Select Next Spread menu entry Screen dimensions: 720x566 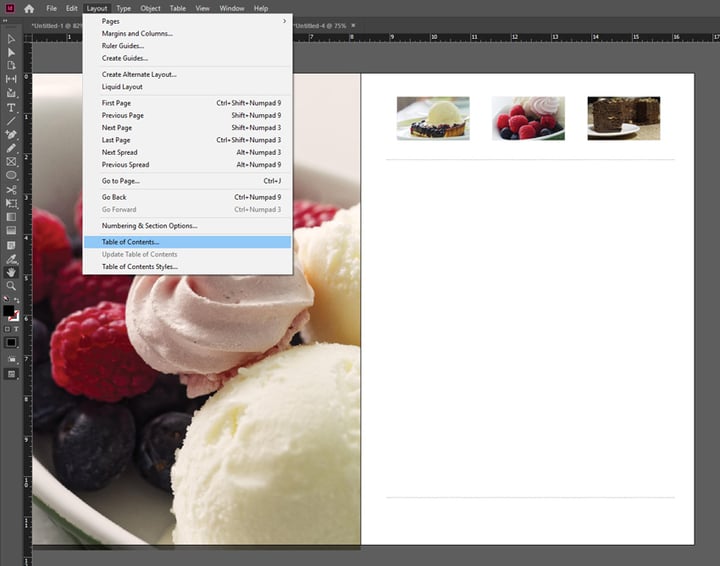click(187, 152)
